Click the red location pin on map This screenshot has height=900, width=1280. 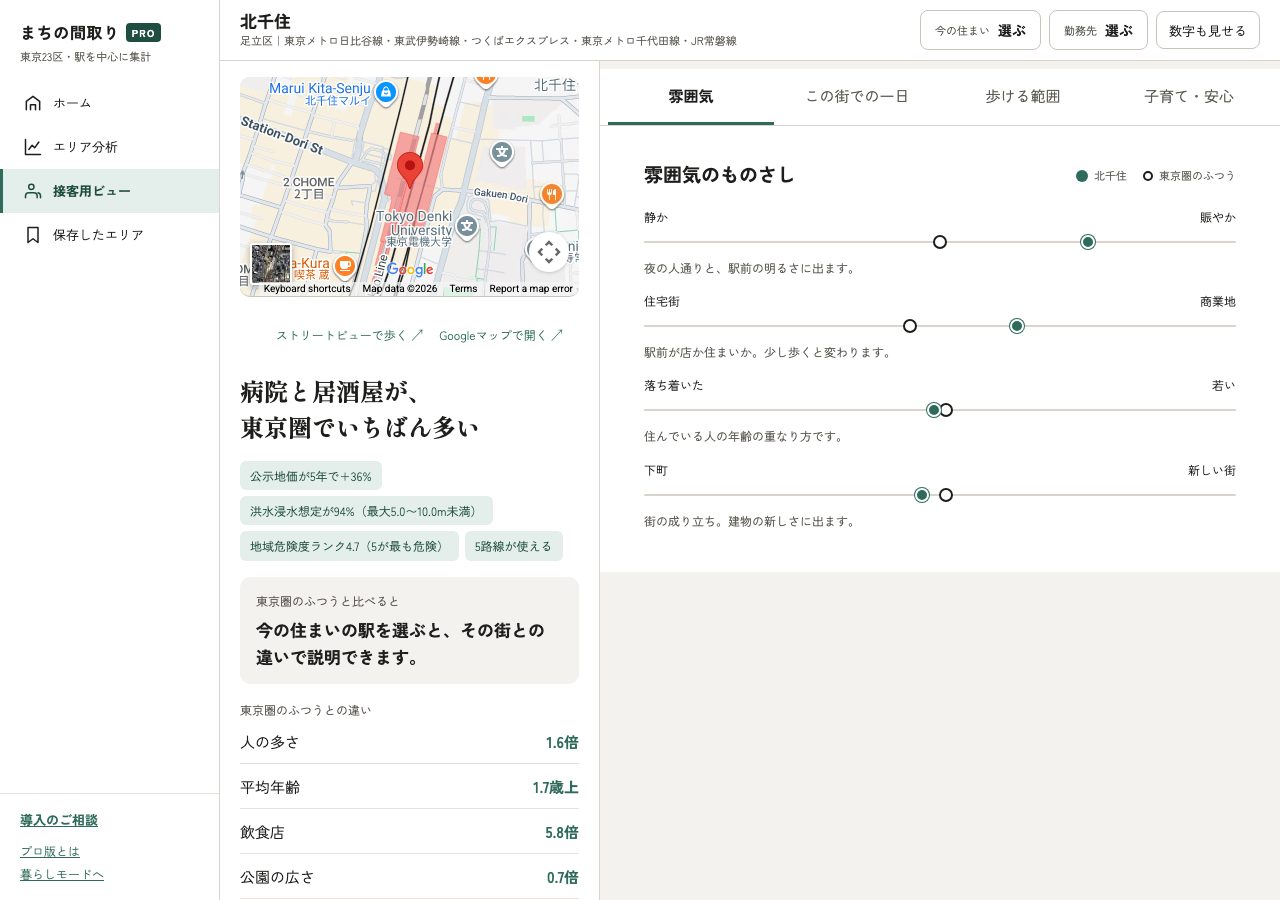click(x=410, y=170)
